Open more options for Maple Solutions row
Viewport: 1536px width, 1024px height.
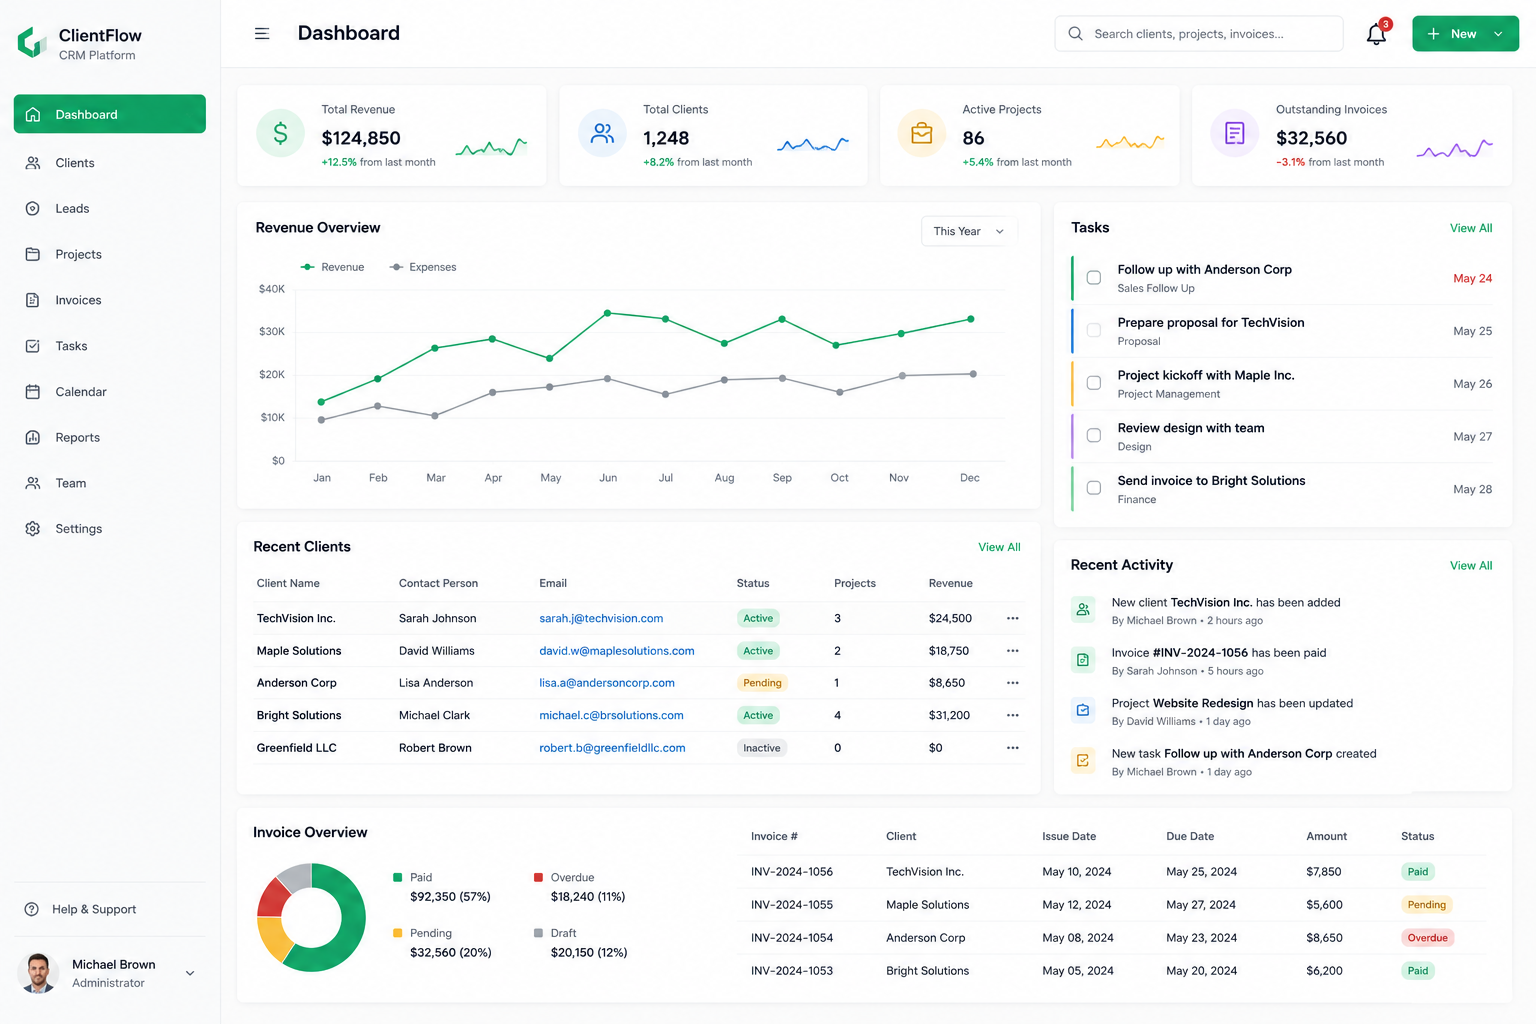[1012, 651]
